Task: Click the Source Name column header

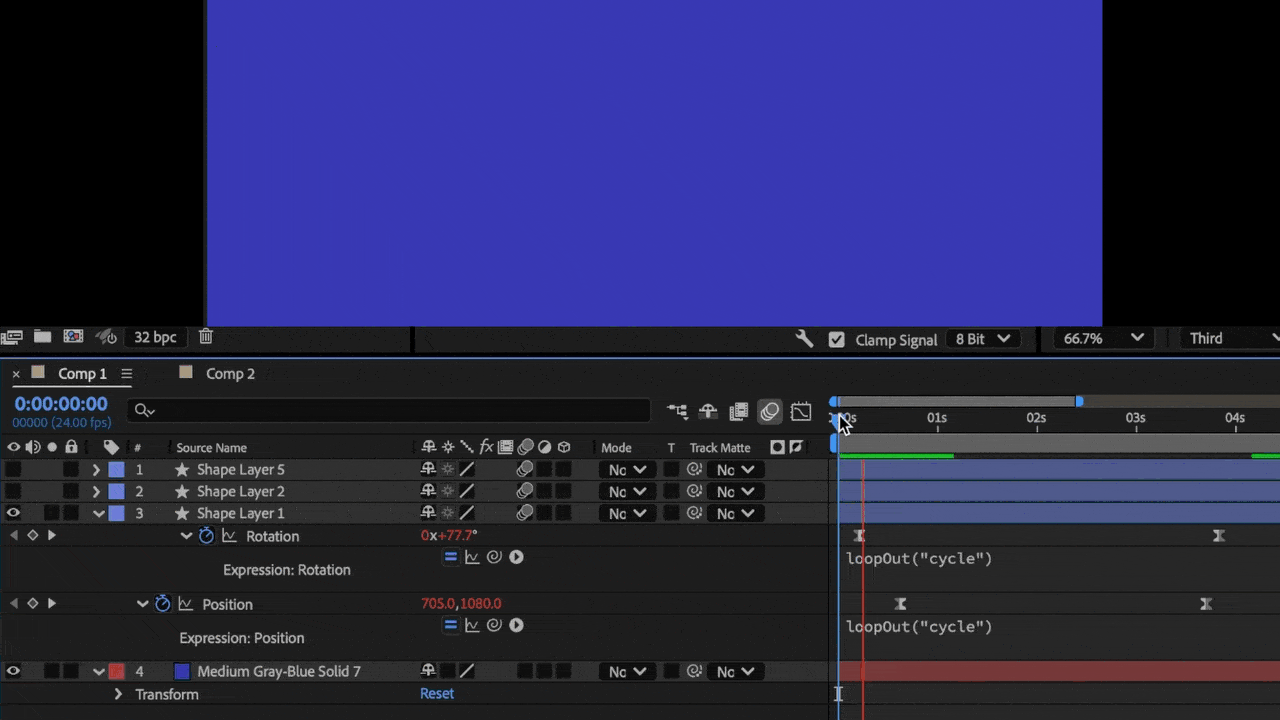Action: pos(211,448)
